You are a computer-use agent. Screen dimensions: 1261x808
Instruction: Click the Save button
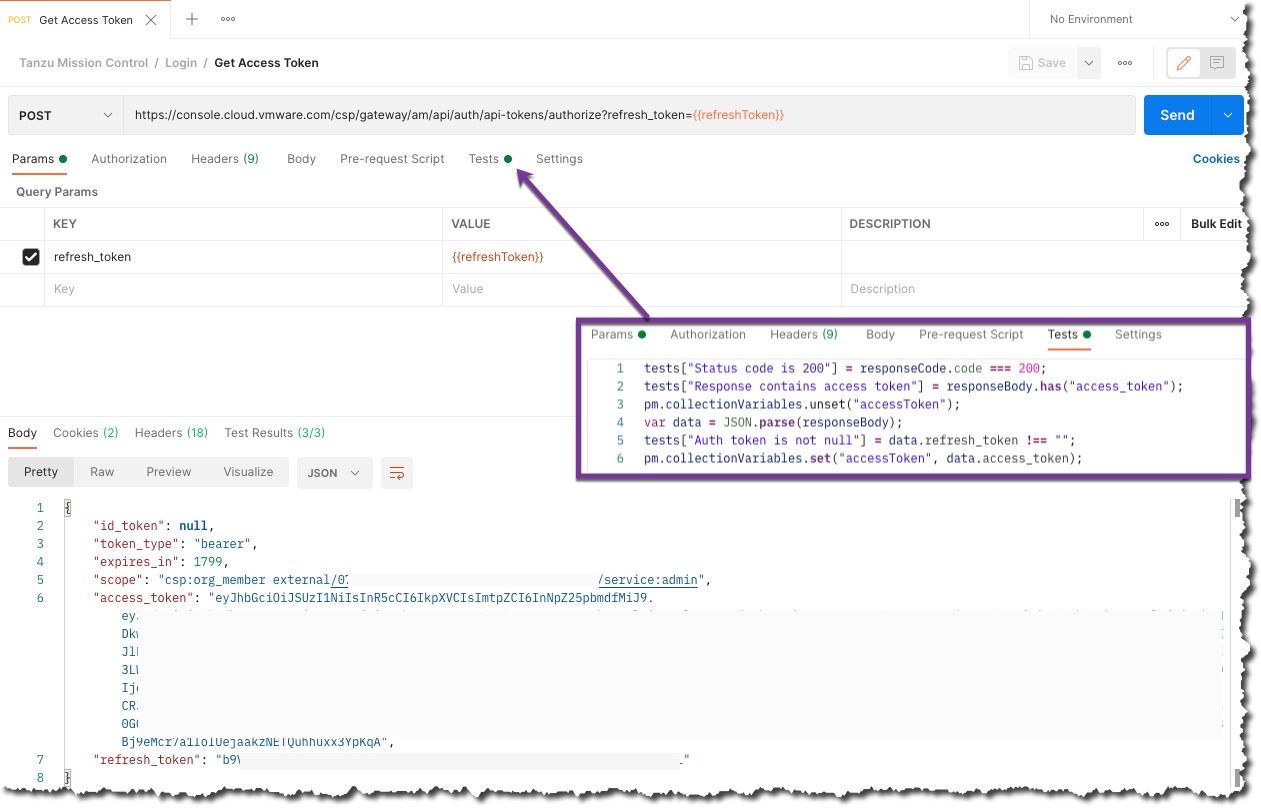click(1042, 62)
